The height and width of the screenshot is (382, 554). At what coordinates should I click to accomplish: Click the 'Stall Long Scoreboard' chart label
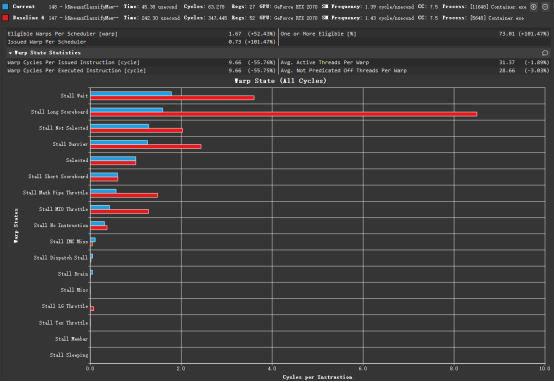(x=59, y=112)
